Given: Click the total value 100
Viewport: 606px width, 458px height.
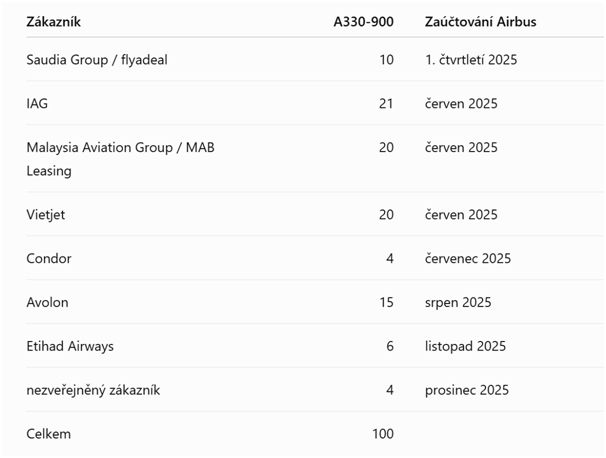Looking at the screenshot, I should coord(383,434).
